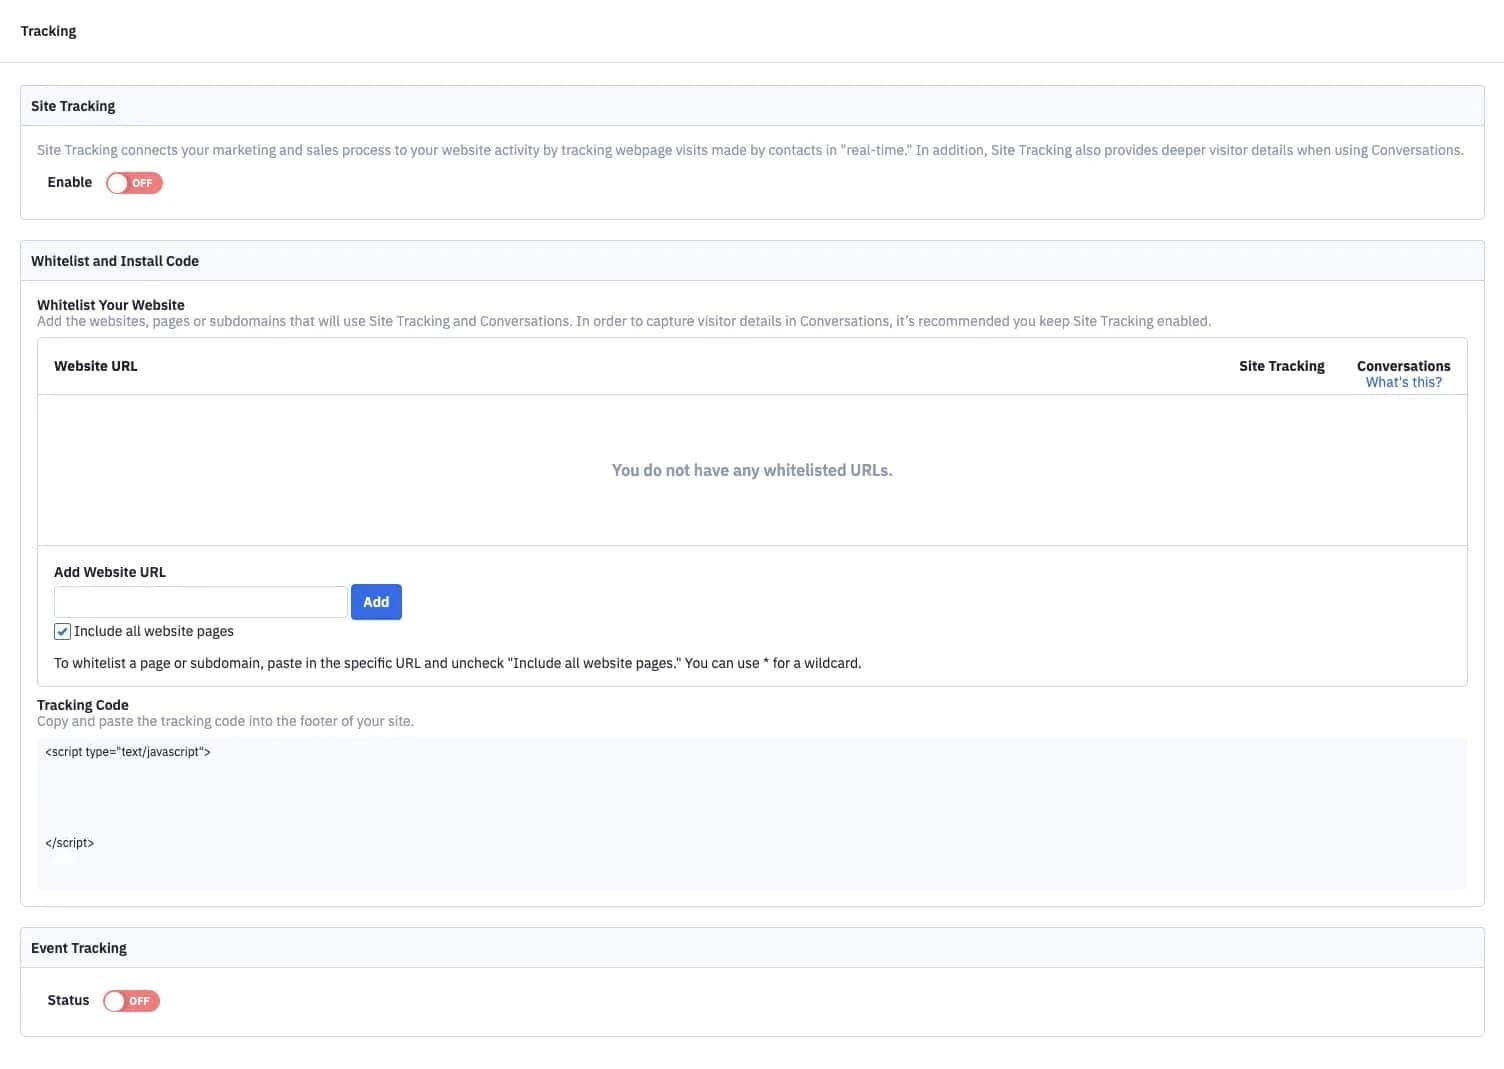Click the Event Tracking section header
The height and width of the screenshot is (1069, 1504).
tap(78, 947)
